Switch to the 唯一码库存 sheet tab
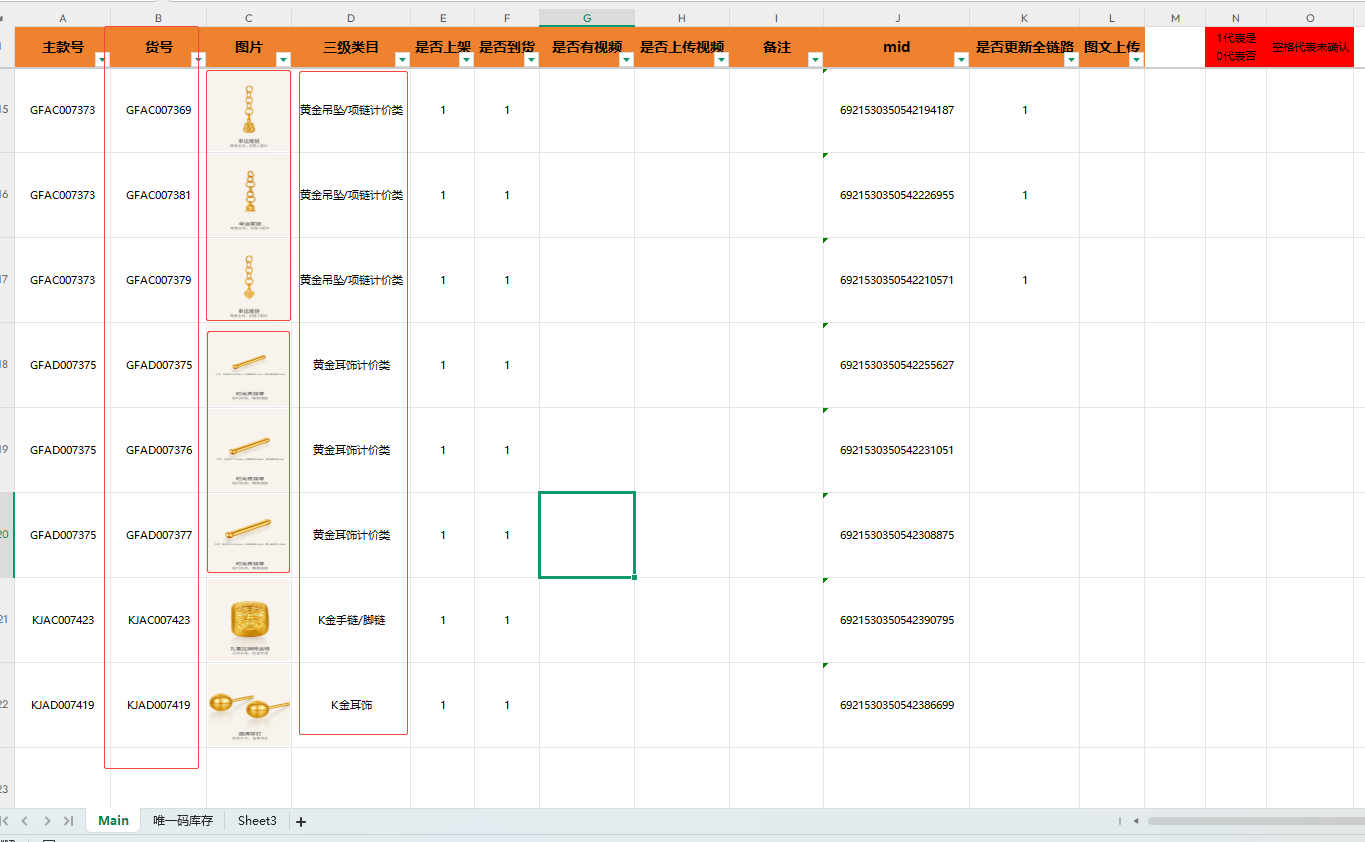1365x842 pixels. tap(183, 821)
